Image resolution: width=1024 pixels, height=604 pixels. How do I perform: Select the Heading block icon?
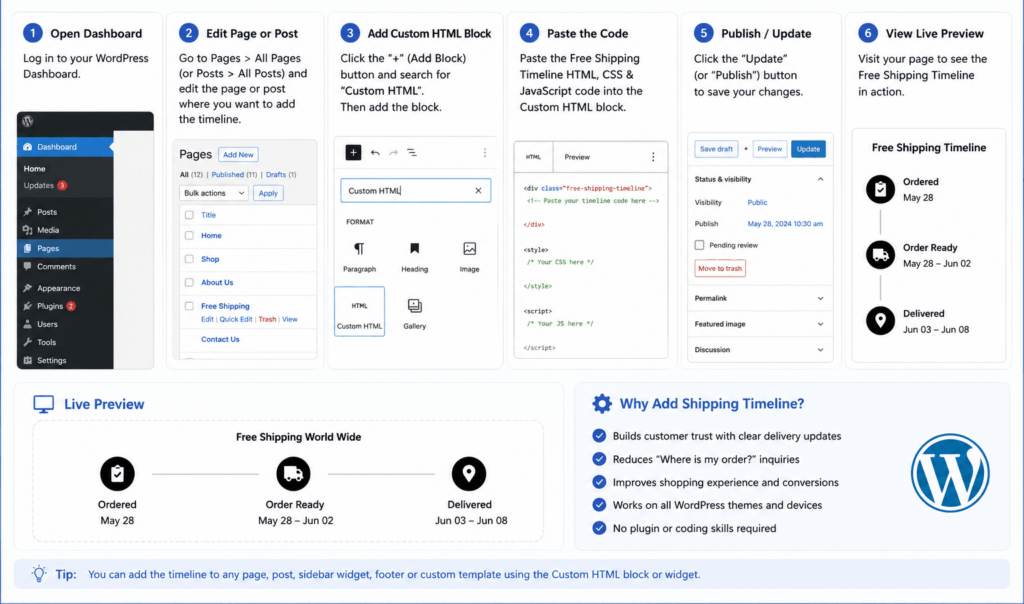[x=414, y=249]
